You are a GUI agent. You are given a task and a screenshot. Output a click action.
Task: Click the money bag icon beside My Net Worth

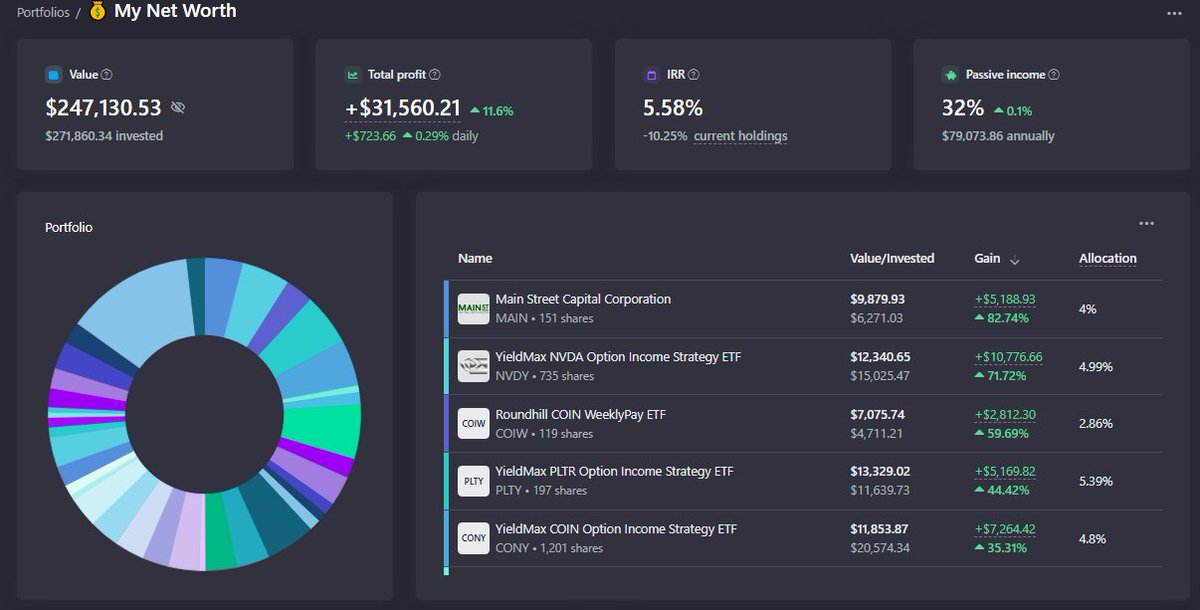[x=98, y=12]
